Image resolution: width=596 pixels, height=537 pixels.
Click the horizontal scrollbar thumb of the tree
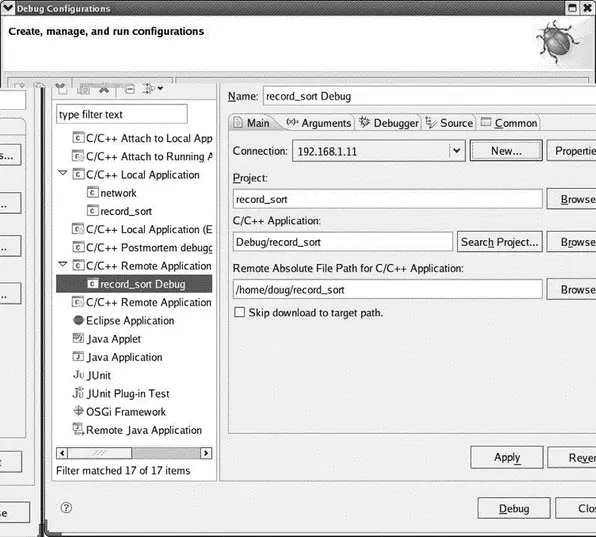pos(100,453)
